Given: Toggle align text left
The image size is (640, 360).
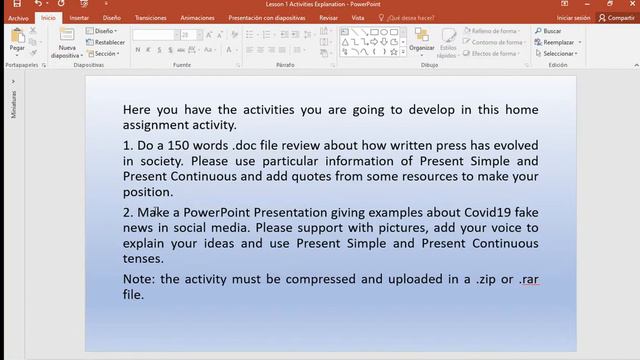Looking at the screenshot, I should tap(249, 50).
